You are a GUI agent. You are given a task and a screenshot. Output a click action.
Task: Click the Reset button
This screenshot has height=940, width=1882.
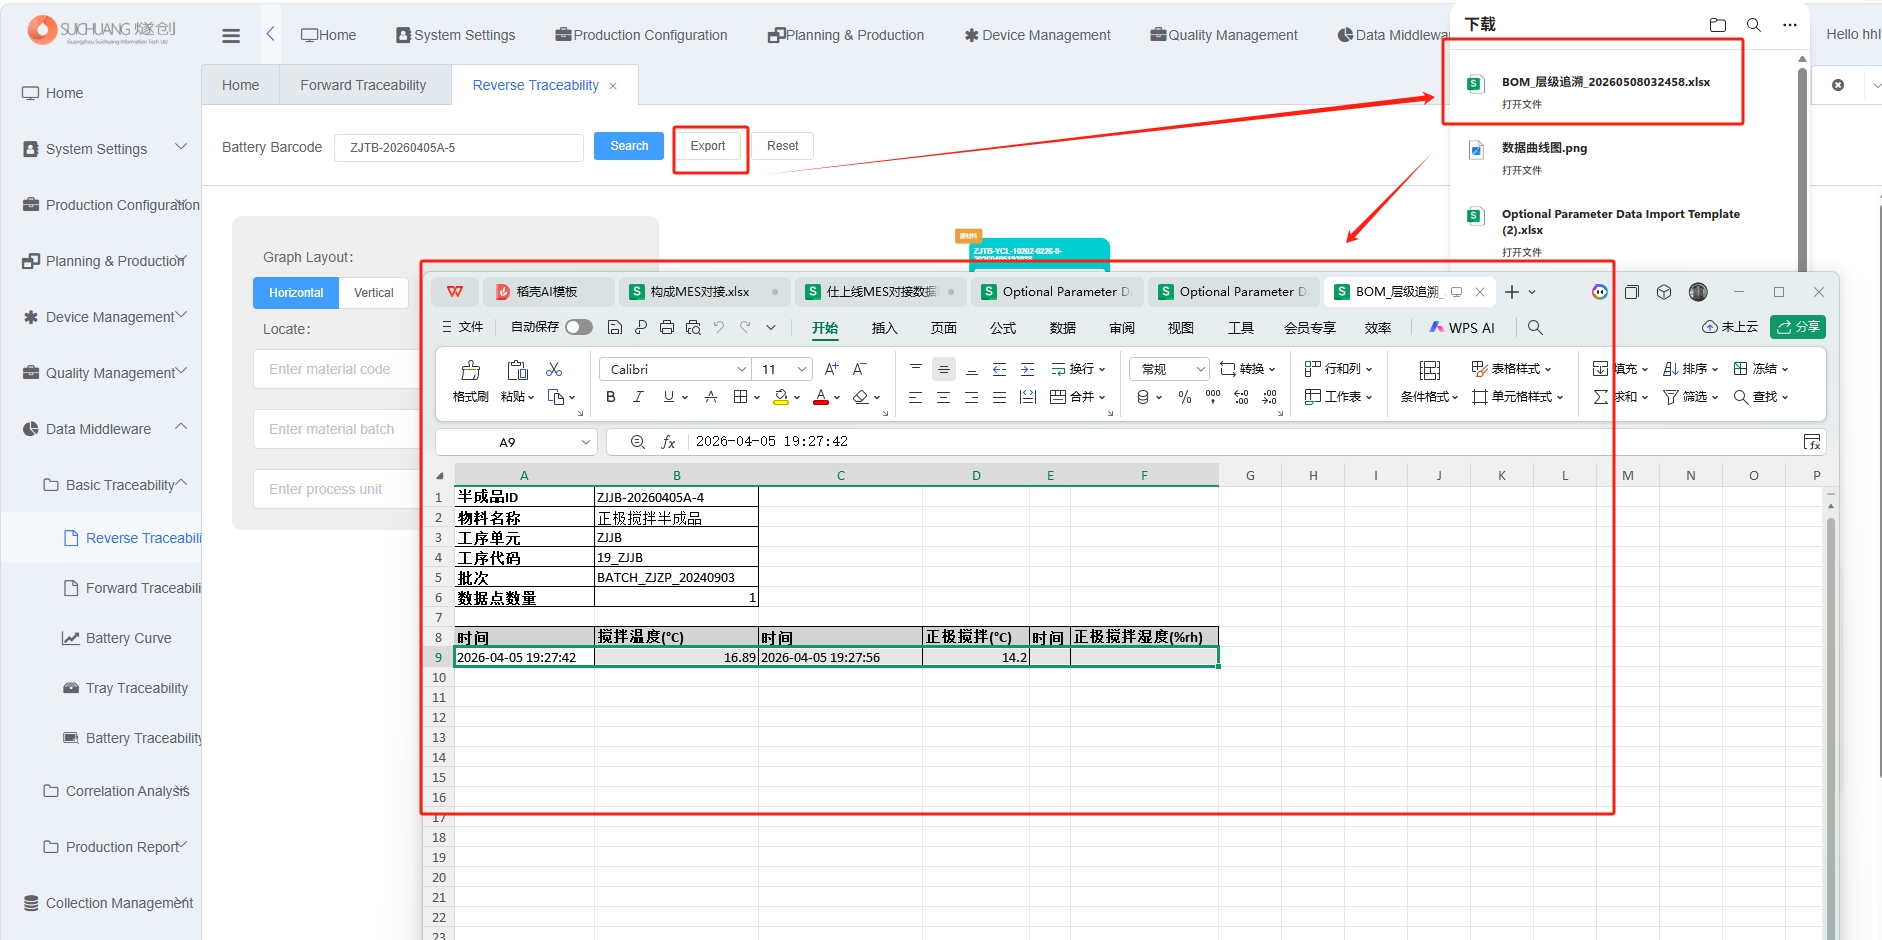pos(783,146)
